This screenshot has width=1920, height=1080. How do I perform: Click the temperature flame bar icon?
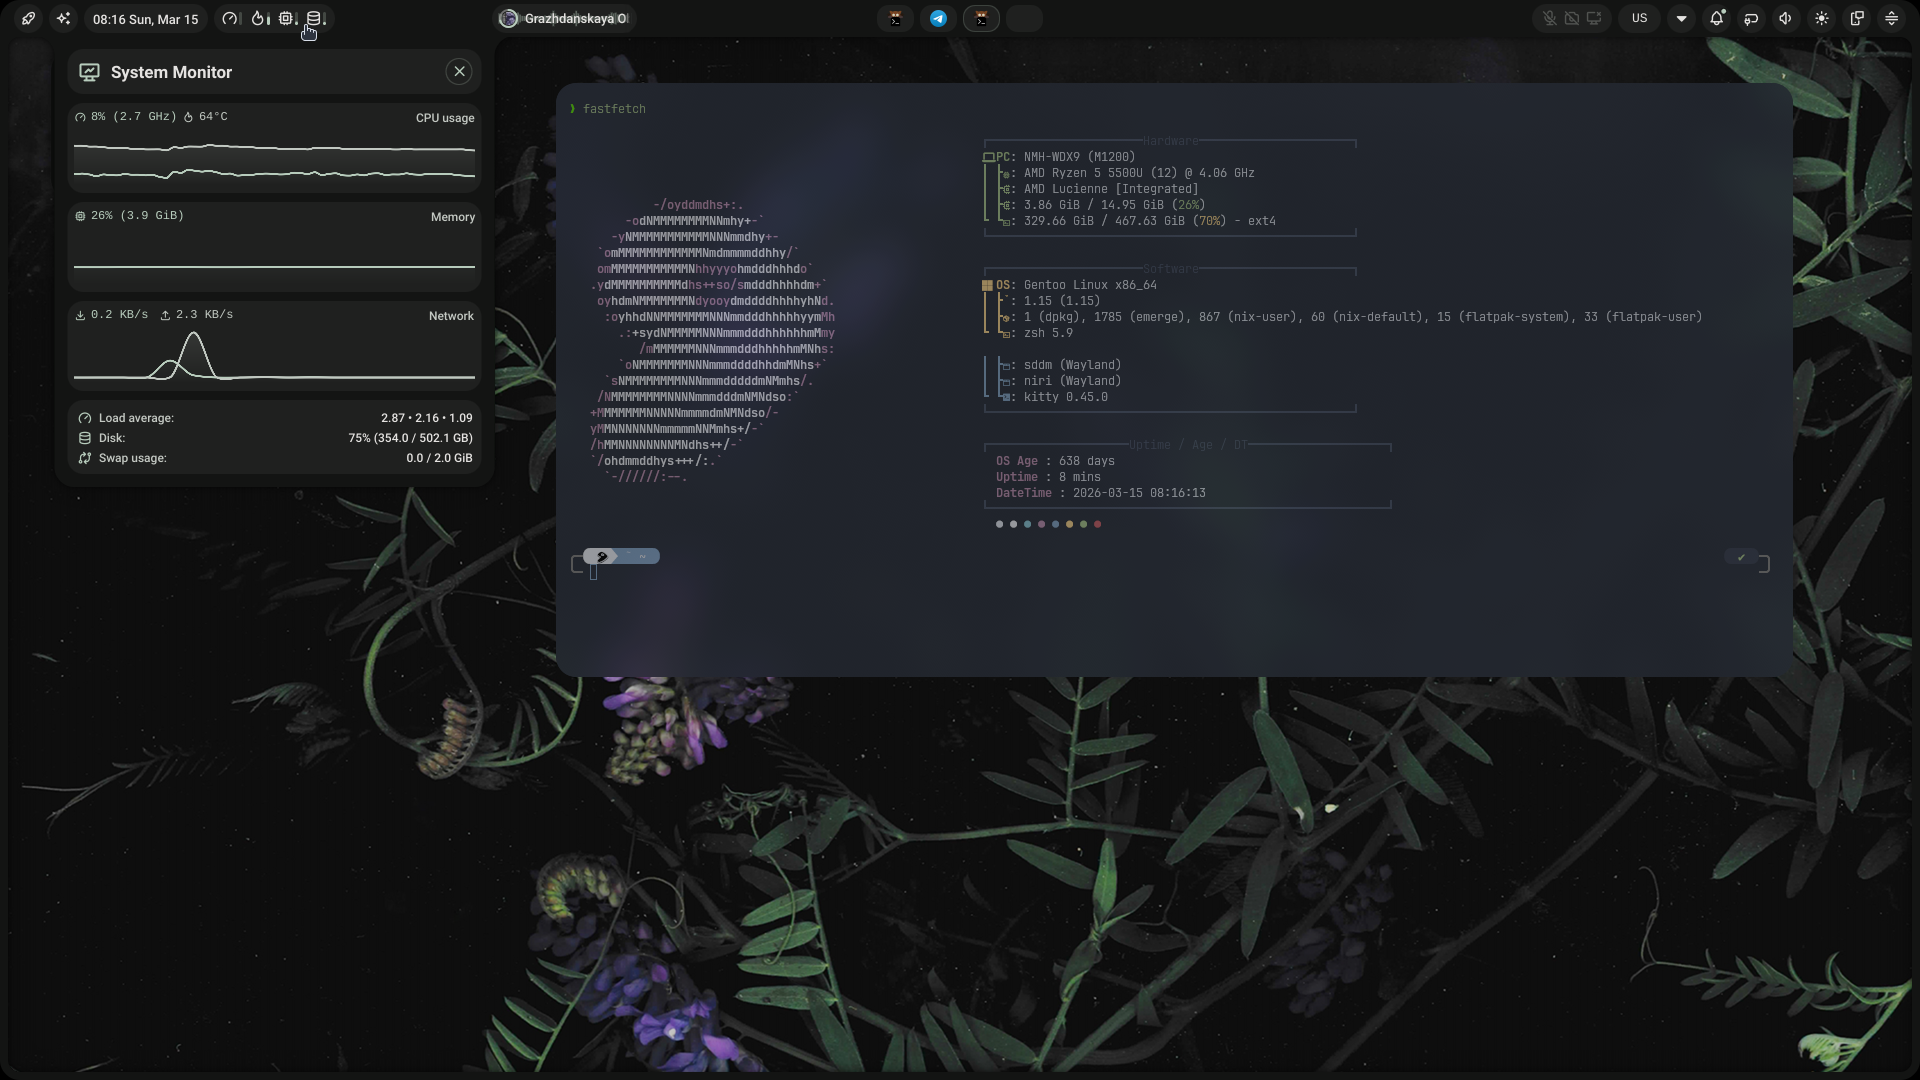click(258, 19)
